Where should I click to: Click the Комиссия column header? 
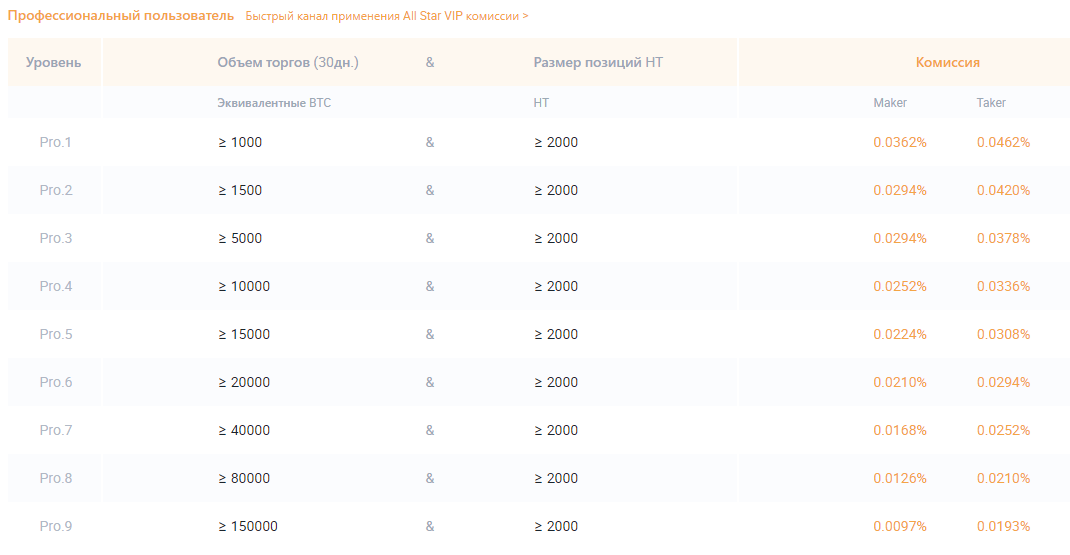pos(947,62)
